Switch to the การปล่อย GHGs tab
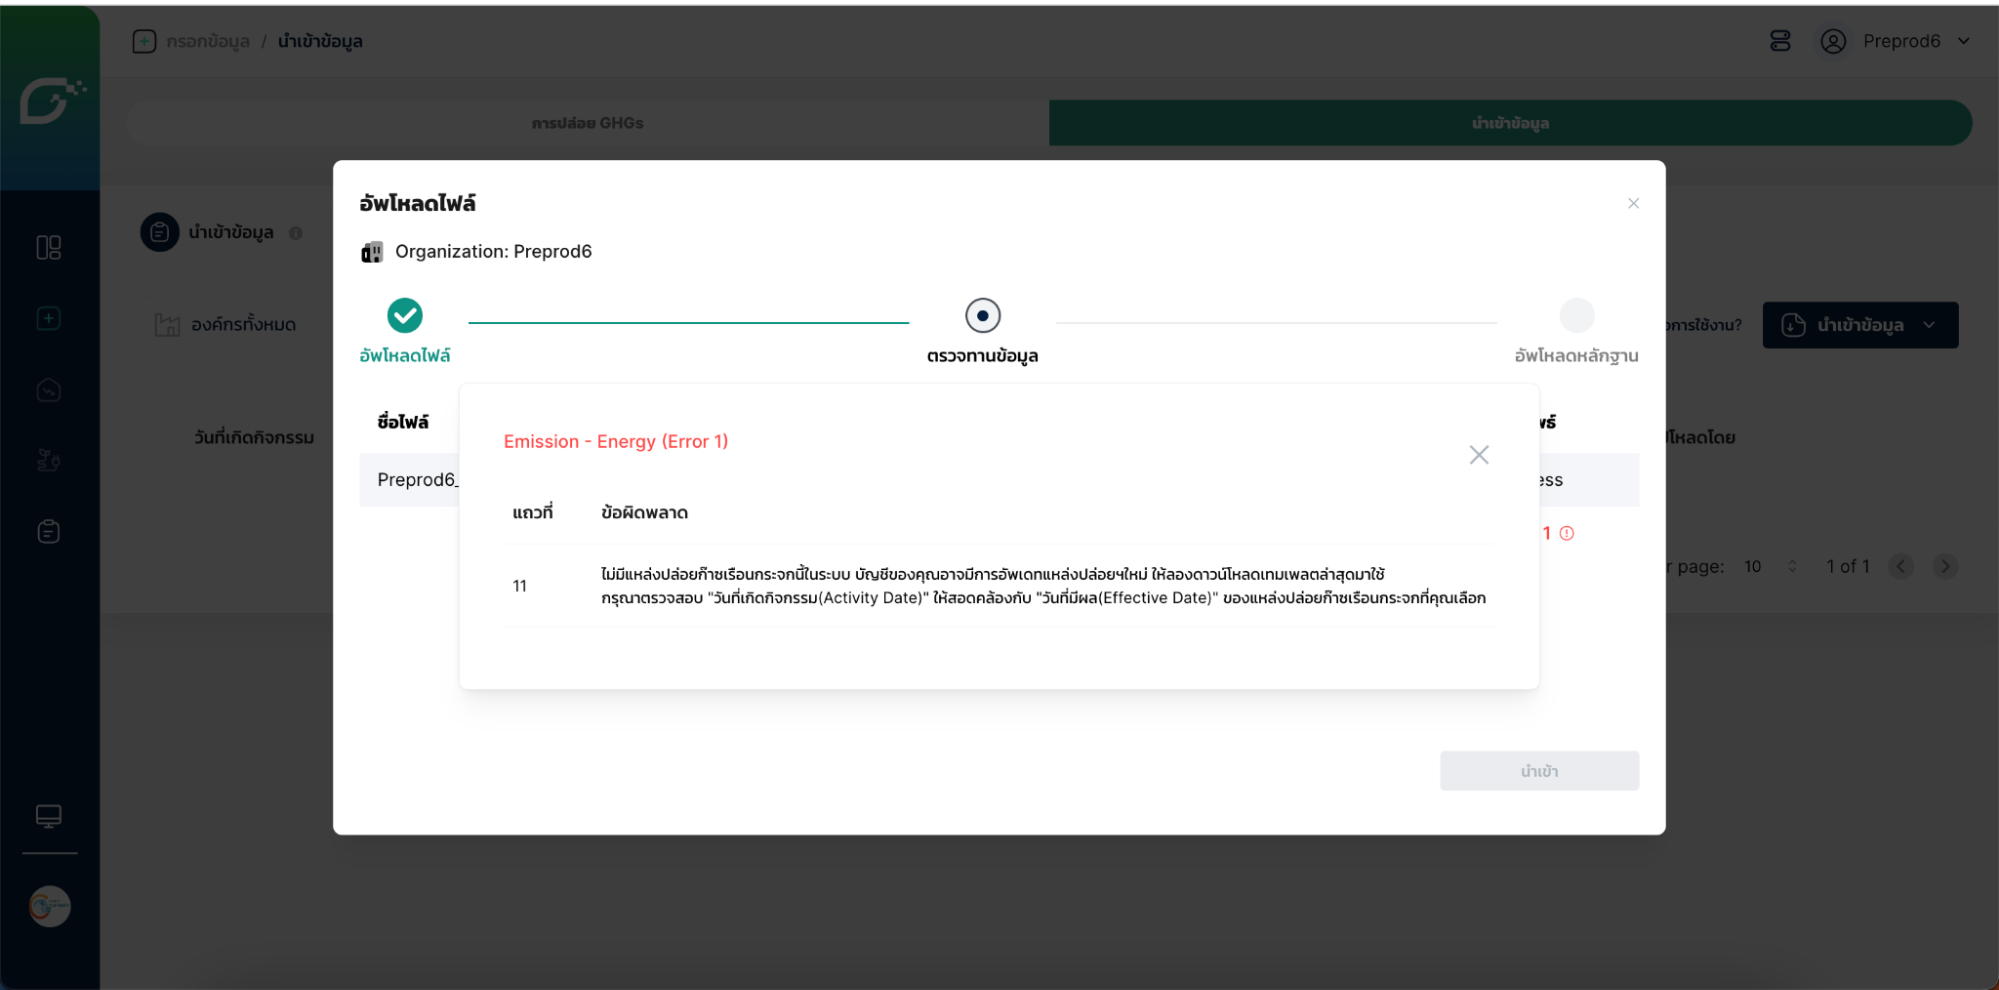1999x990 pixels. tap(587, 123)
